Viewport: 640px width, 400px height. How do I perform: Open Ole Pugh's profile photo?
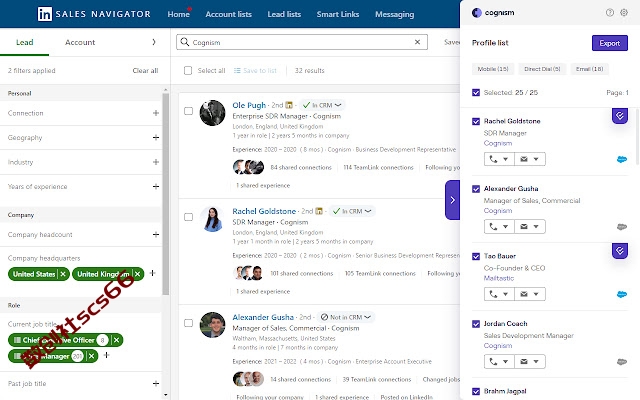click(x=212, y=113)
